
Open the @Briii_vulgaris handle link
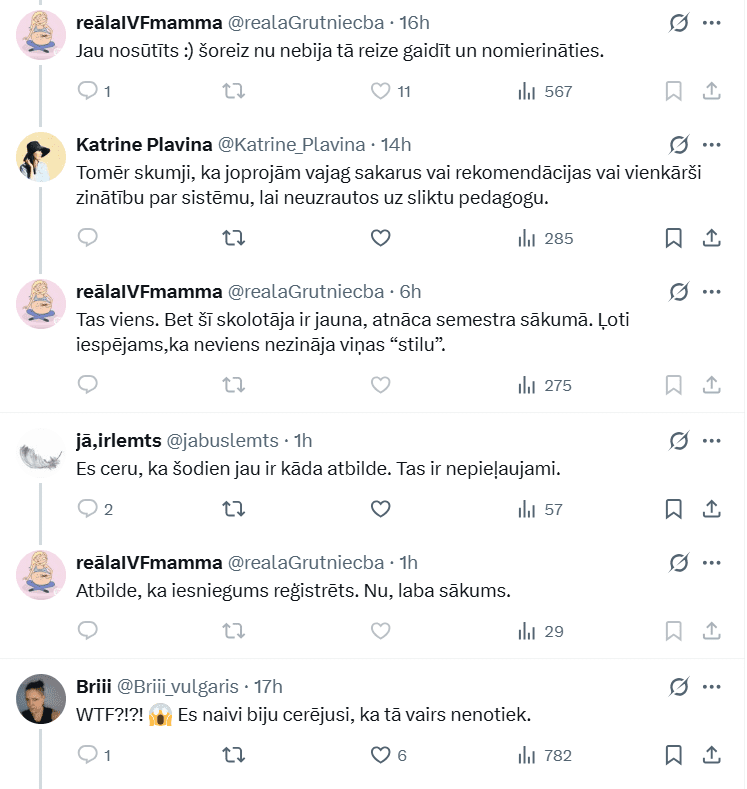click(x=178, y=687)
